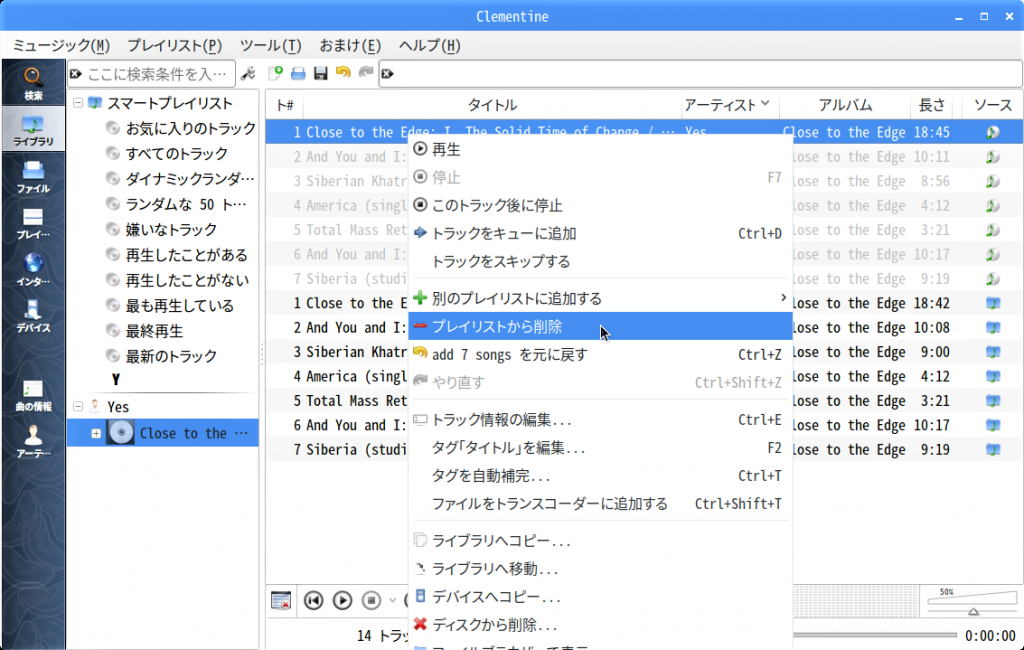Choose このトラック後に停止 menu entry
The height and width of the screenshot is (650, 1024).
click(x=600, y=206)
